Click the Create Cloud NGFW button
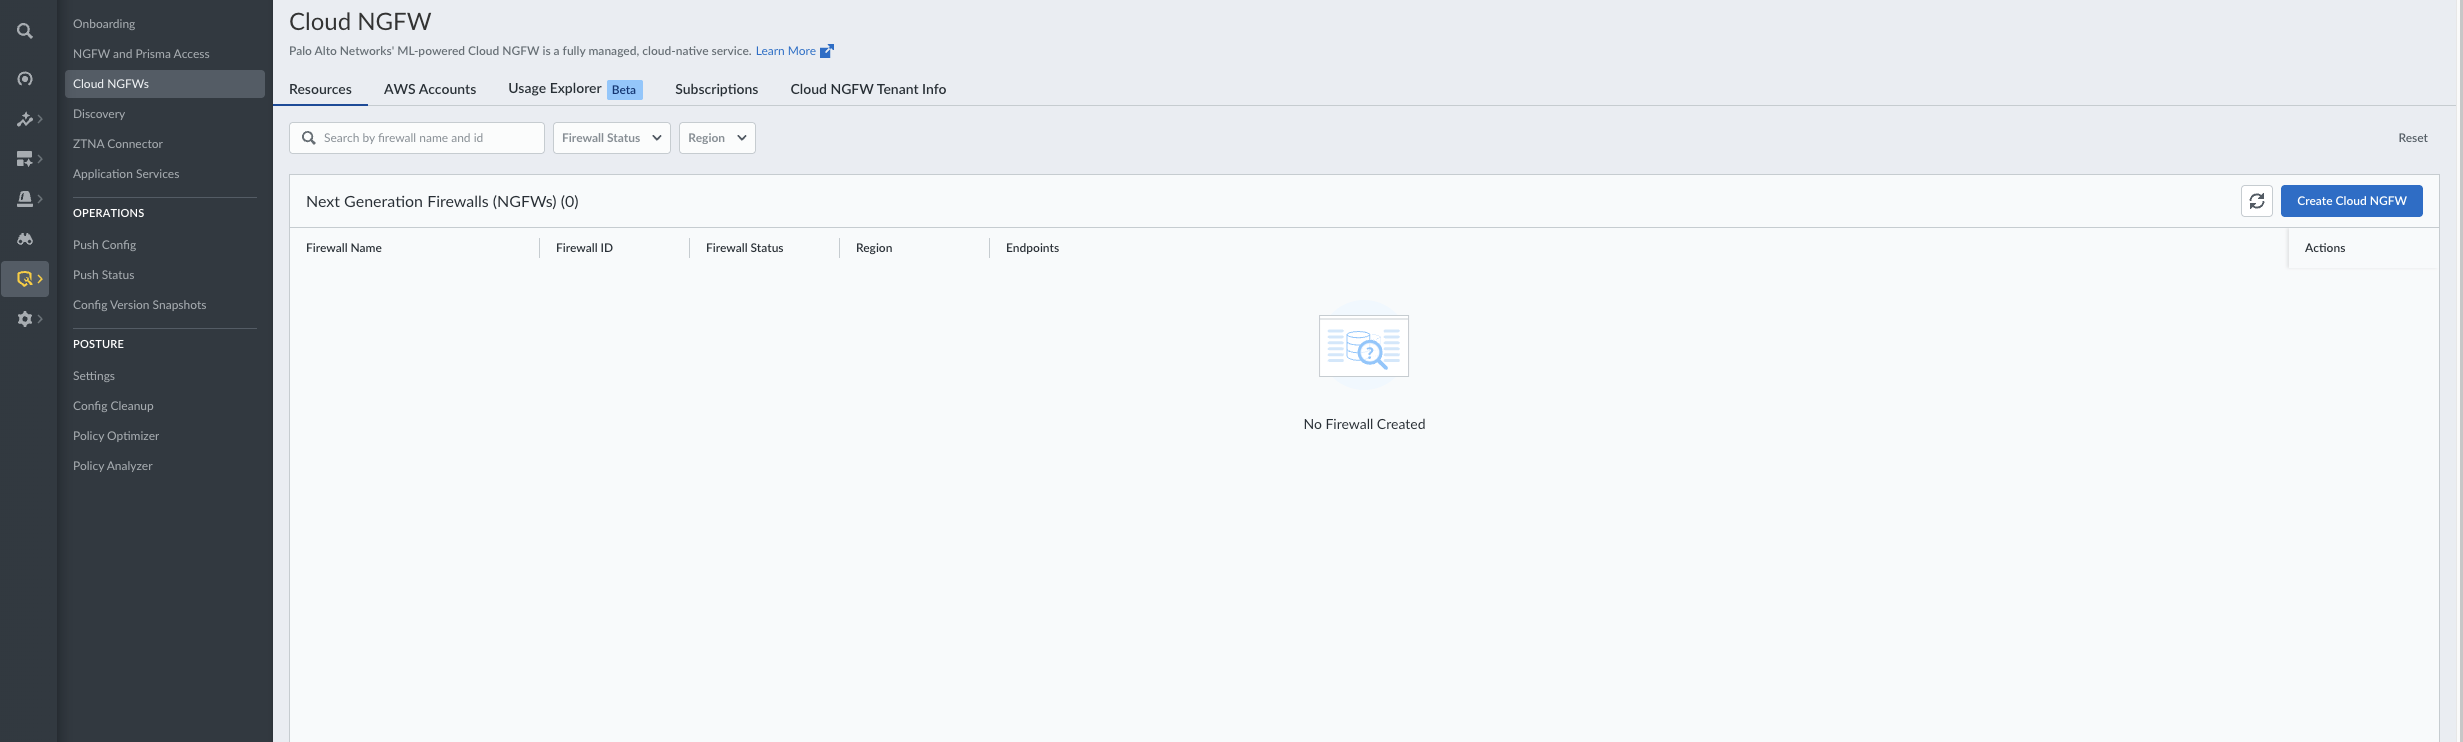2463x742 pixels. 2352,201
